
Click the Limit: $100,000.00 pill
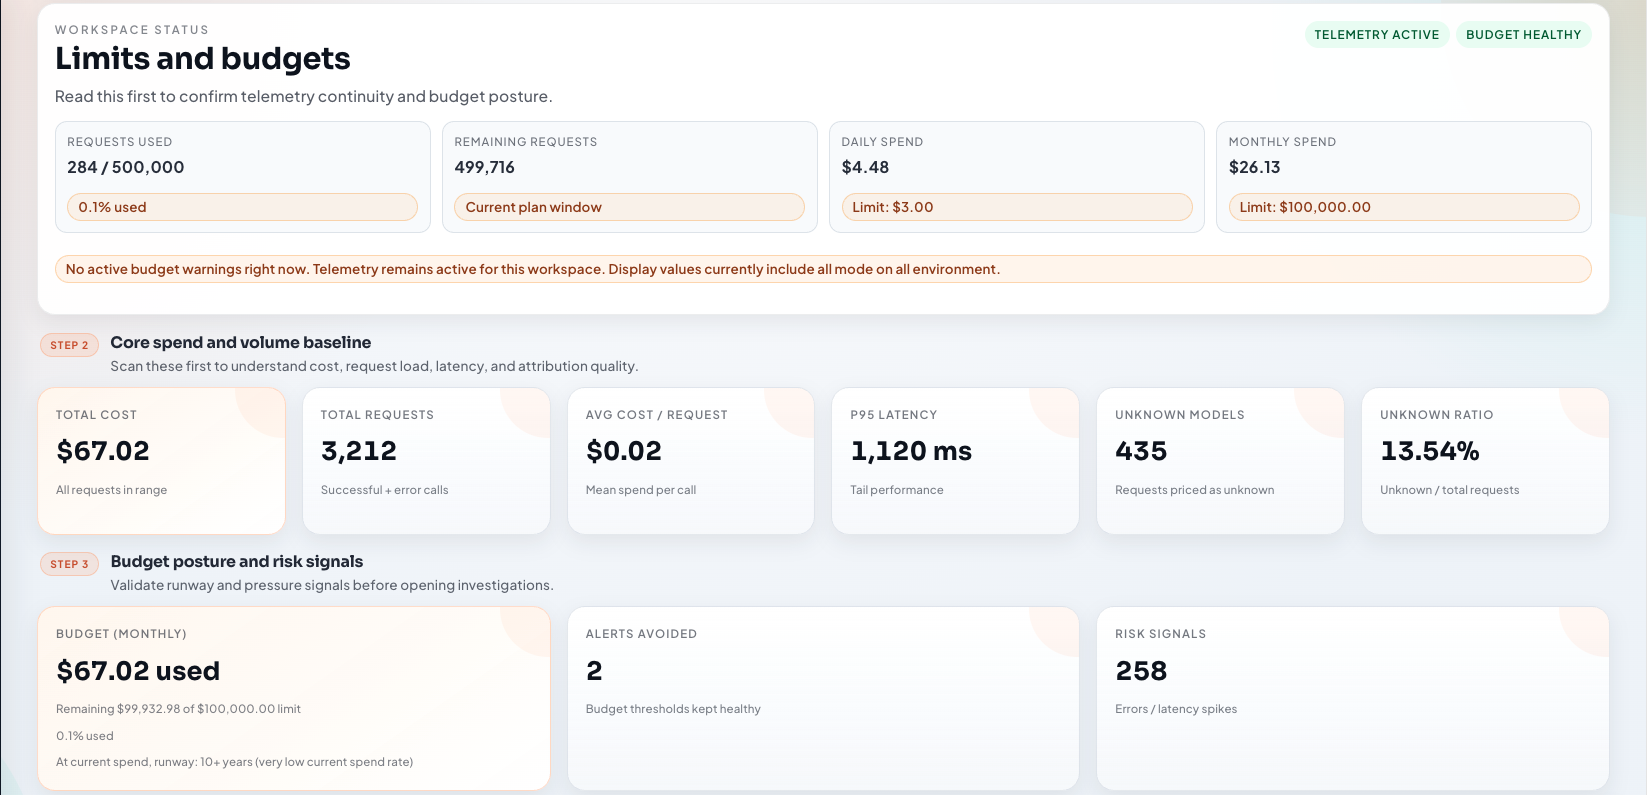pyautogui.click(x=1404, y=207)
